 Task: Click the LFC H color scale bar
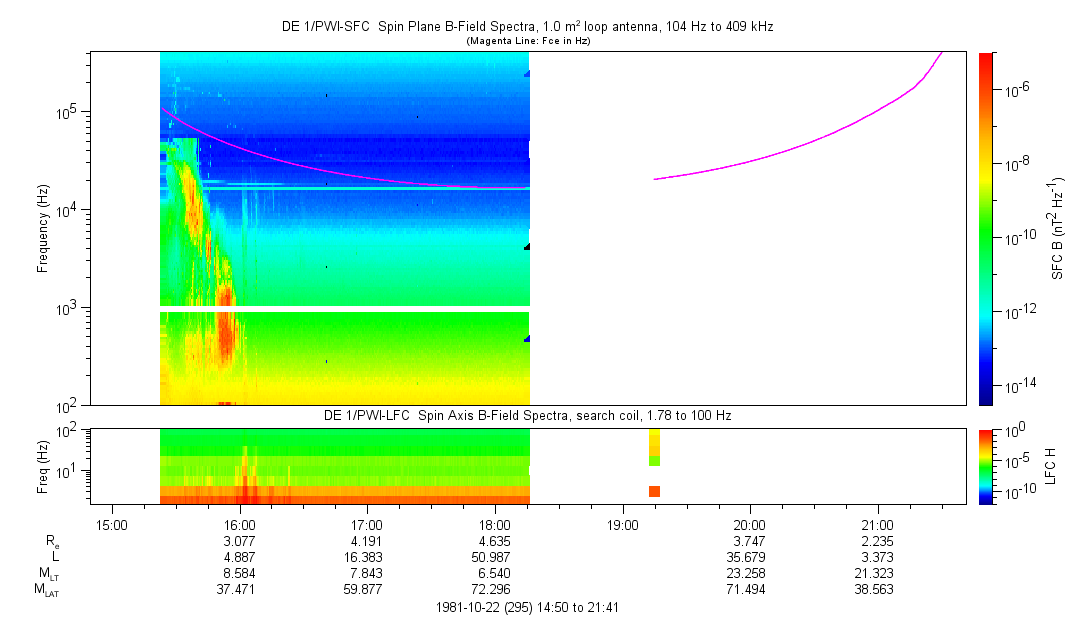pyautogui.click(x=985, y=465)
